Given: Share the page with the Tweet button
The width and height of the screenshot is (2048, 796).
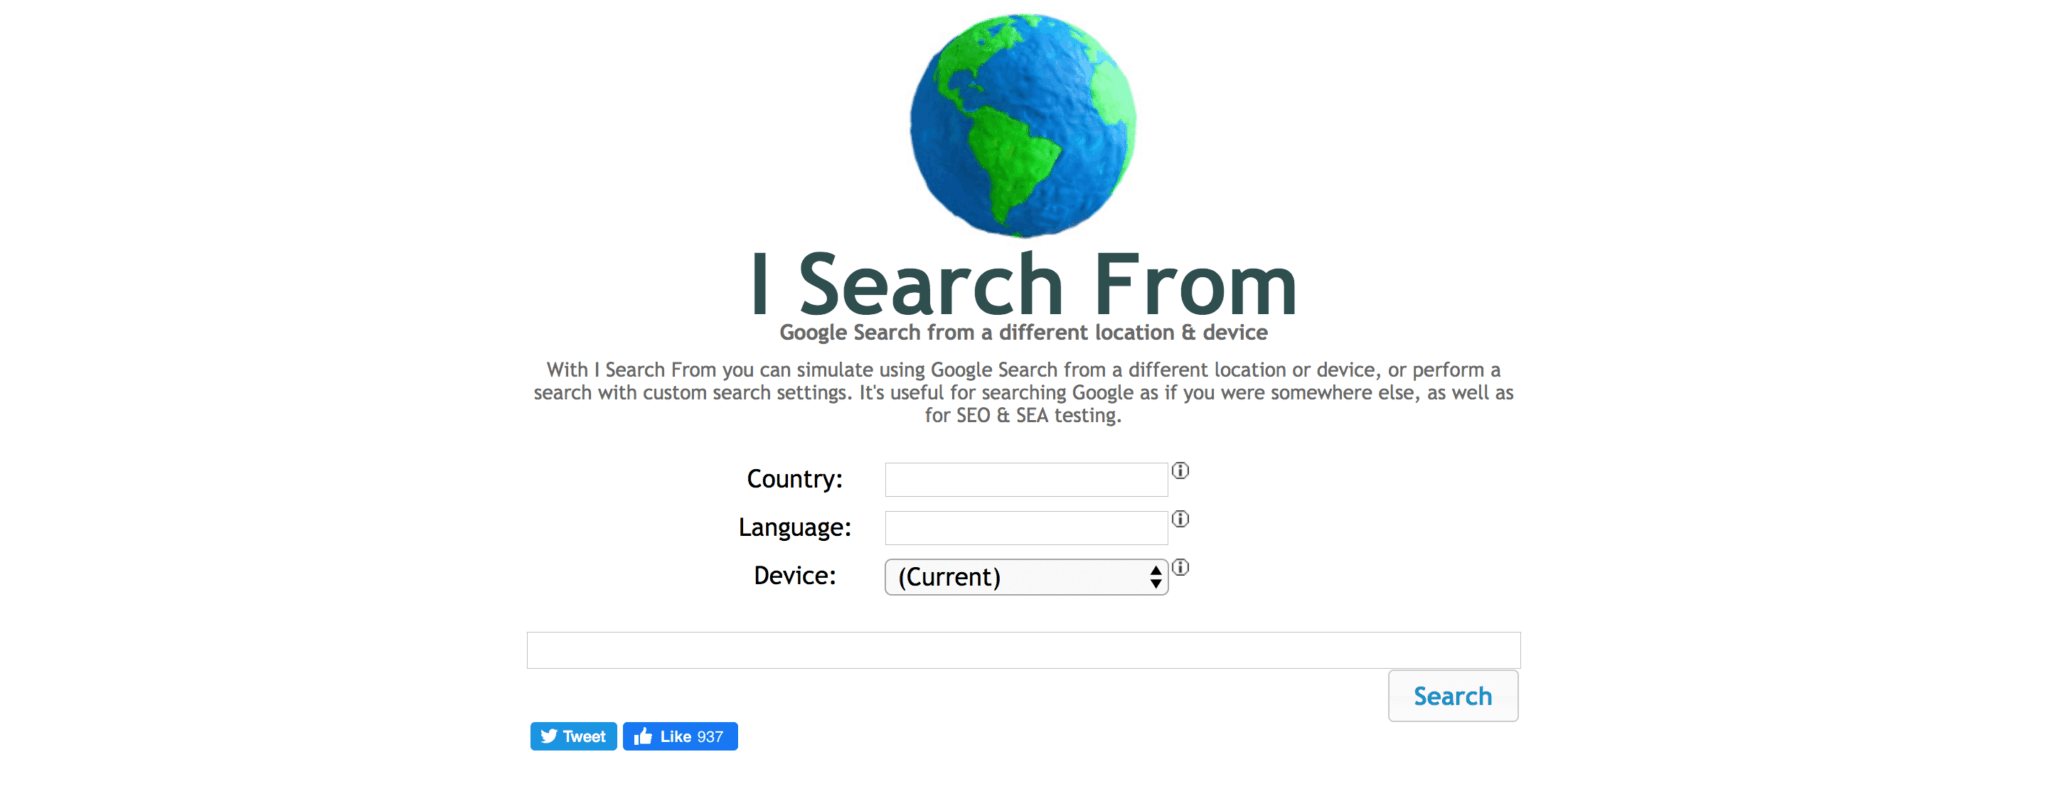Looking at the screenshot, I should point(573,736).
